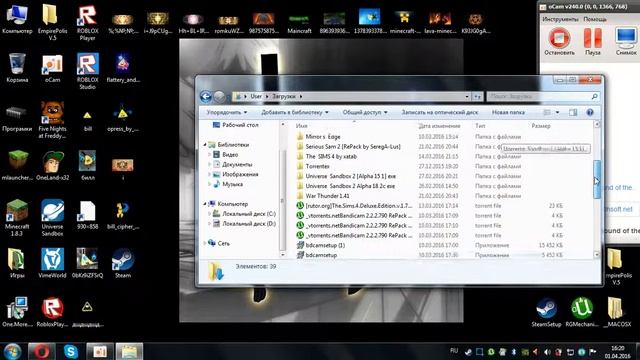
Task: Sort files by Дата изменения column header
Action: point(439,126)
